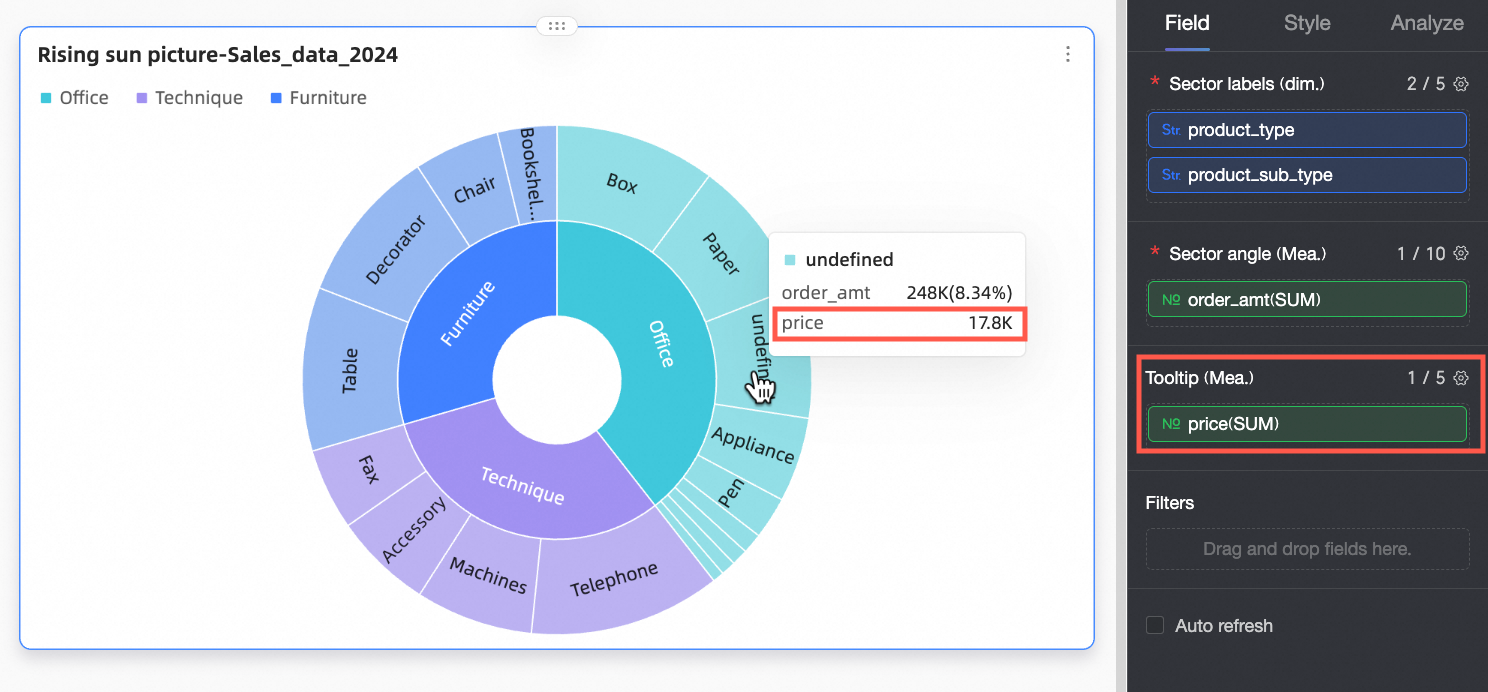Image resolution: width=1488 pixels, height=692 pixels.
Task: Switch to the Field tab
Action: click(1187, 23)
